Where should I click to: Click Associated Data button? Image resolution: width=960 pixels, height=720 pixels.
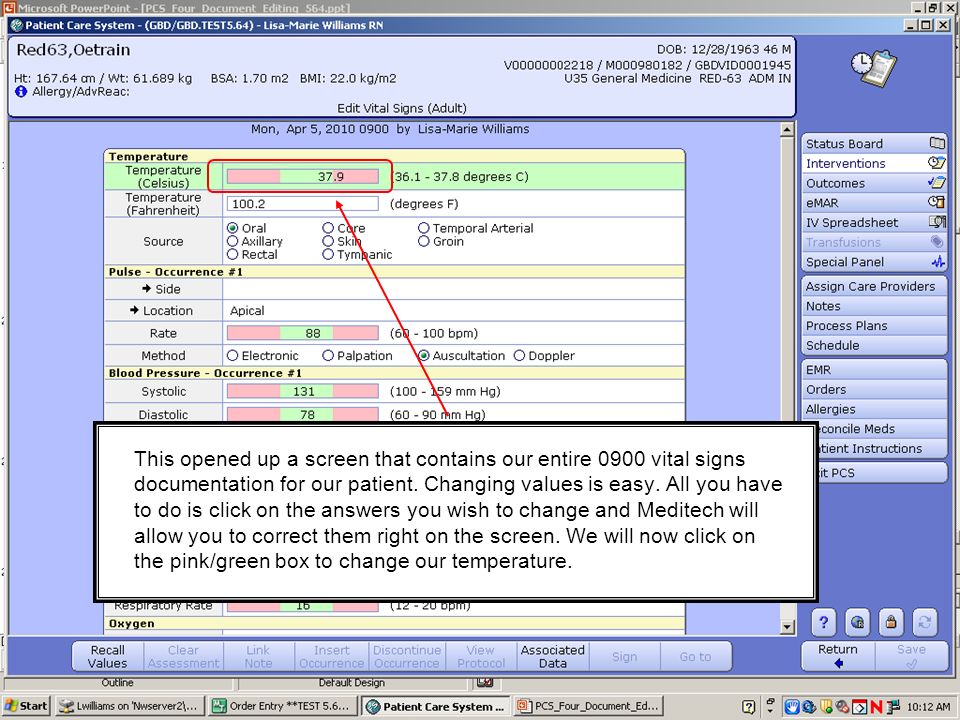(x=552, y=656)
